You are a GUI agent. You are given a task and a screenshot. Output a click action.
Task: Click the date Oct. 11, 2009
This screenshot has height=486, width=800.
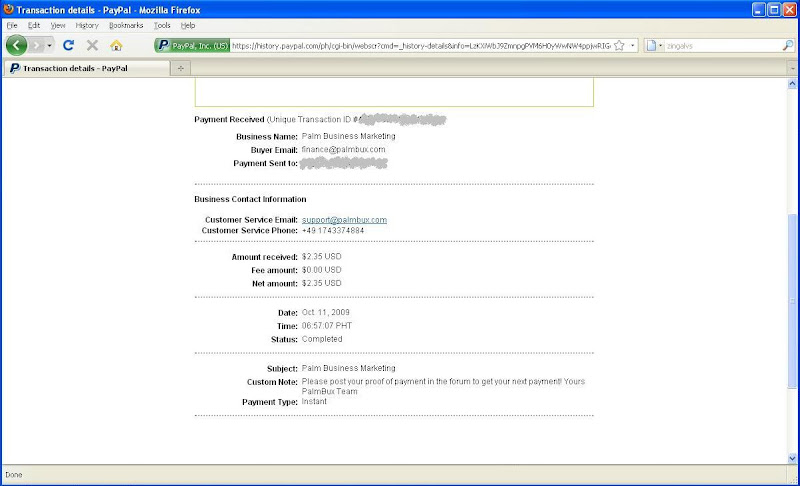326,312
